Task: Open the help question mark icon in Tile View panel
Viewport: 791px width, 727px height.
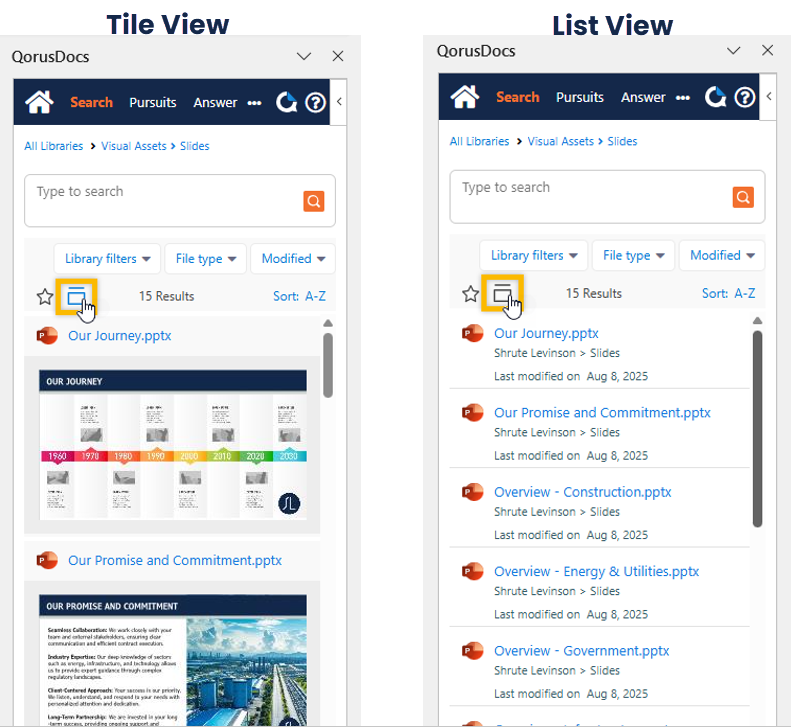Action: [315, 102]
